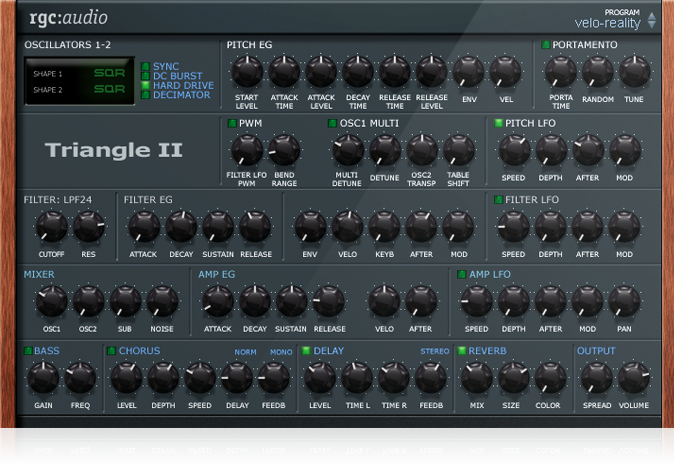Click the PORTA TIME knob
The width and height of the screenshot is (674, 465).
tap(561, 72)
